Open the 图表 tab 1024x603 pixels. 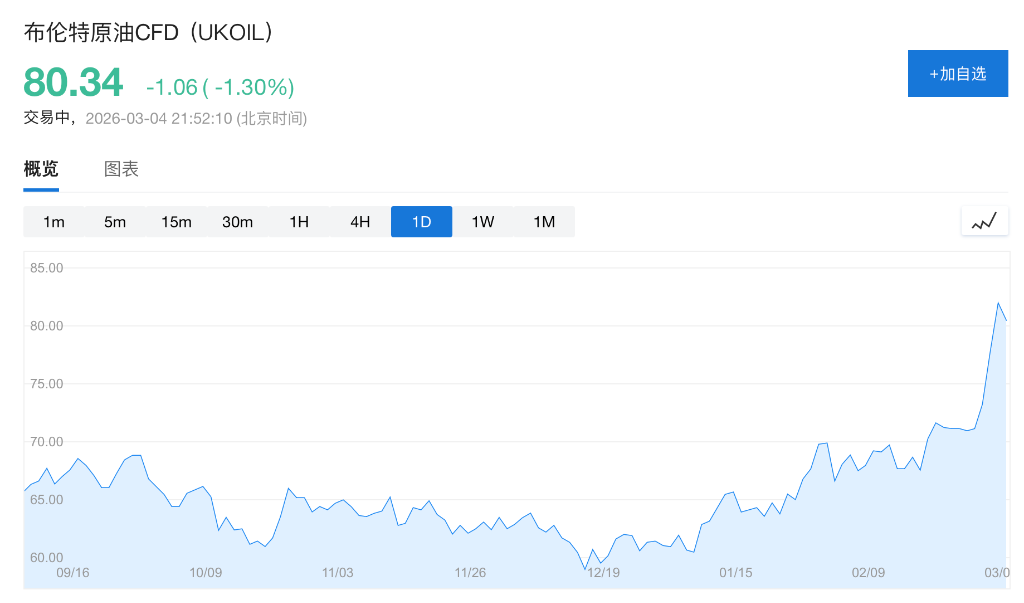[121, 169]
